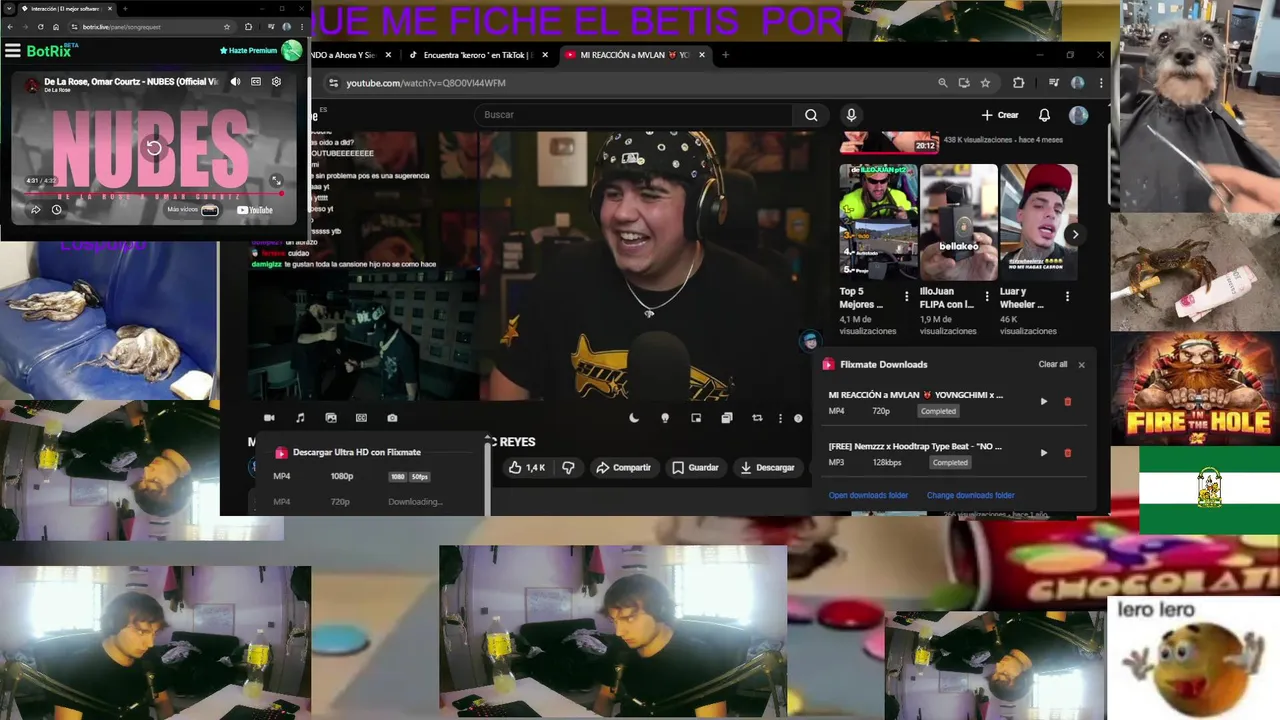Open 'IlloJuan FLIPA con l...' short thumbnail

coord(959,222)
